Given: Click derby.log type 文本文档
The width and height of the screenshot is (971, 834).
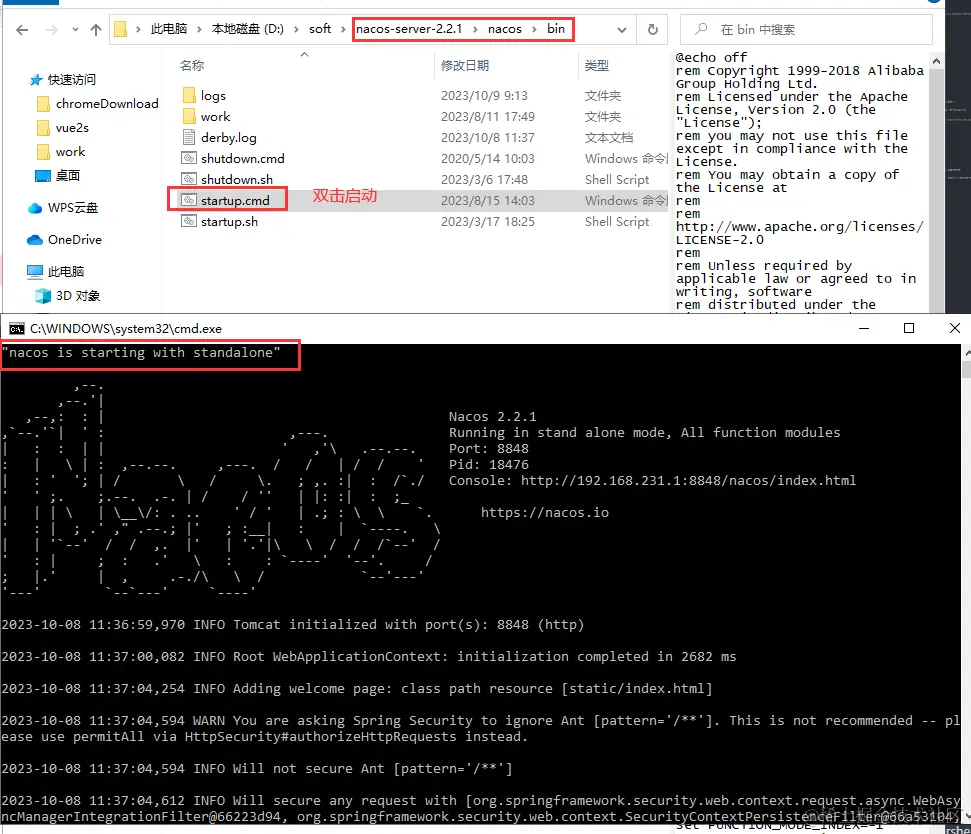Looking at the screenshot, I should tap(609, 137).
